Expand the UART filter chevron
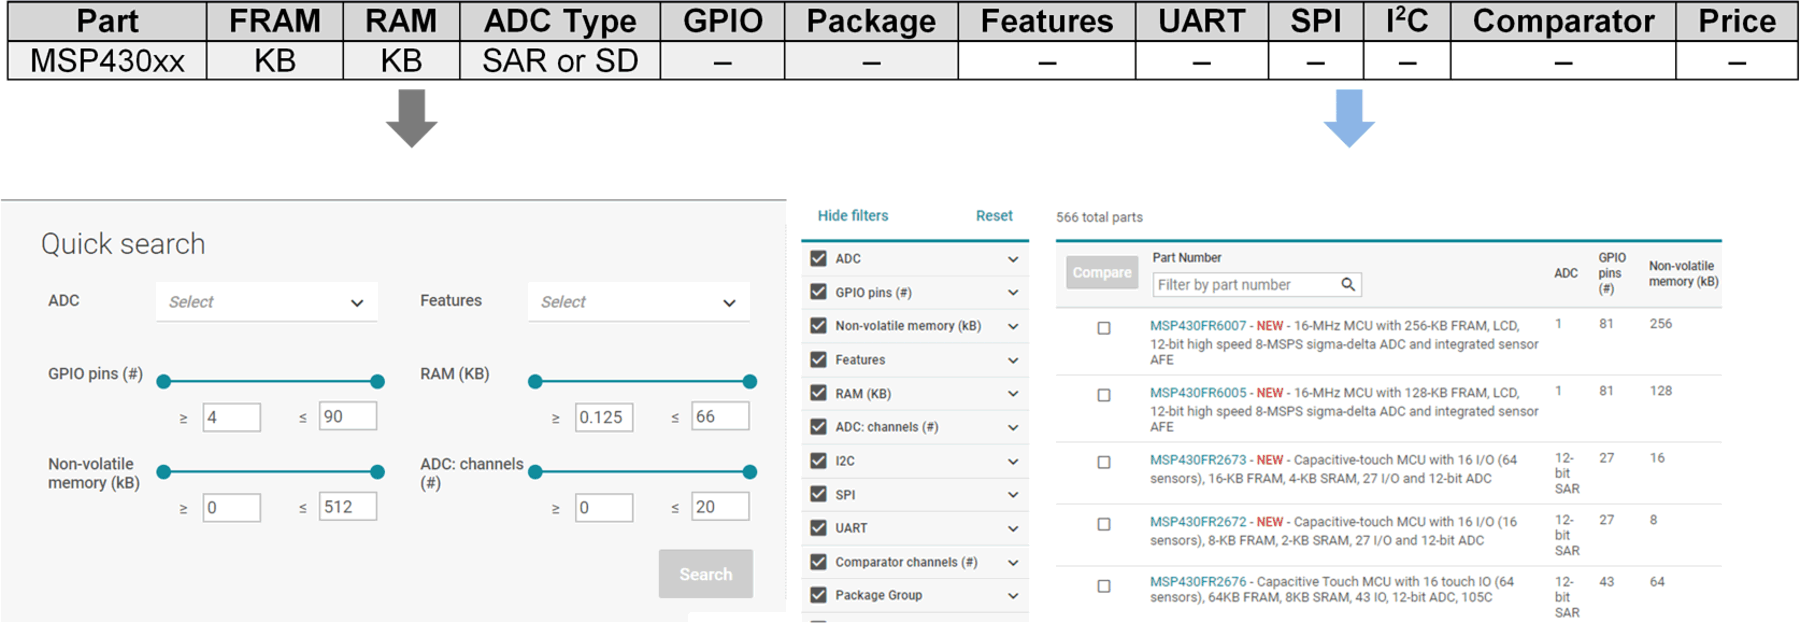 point(1013,529)
